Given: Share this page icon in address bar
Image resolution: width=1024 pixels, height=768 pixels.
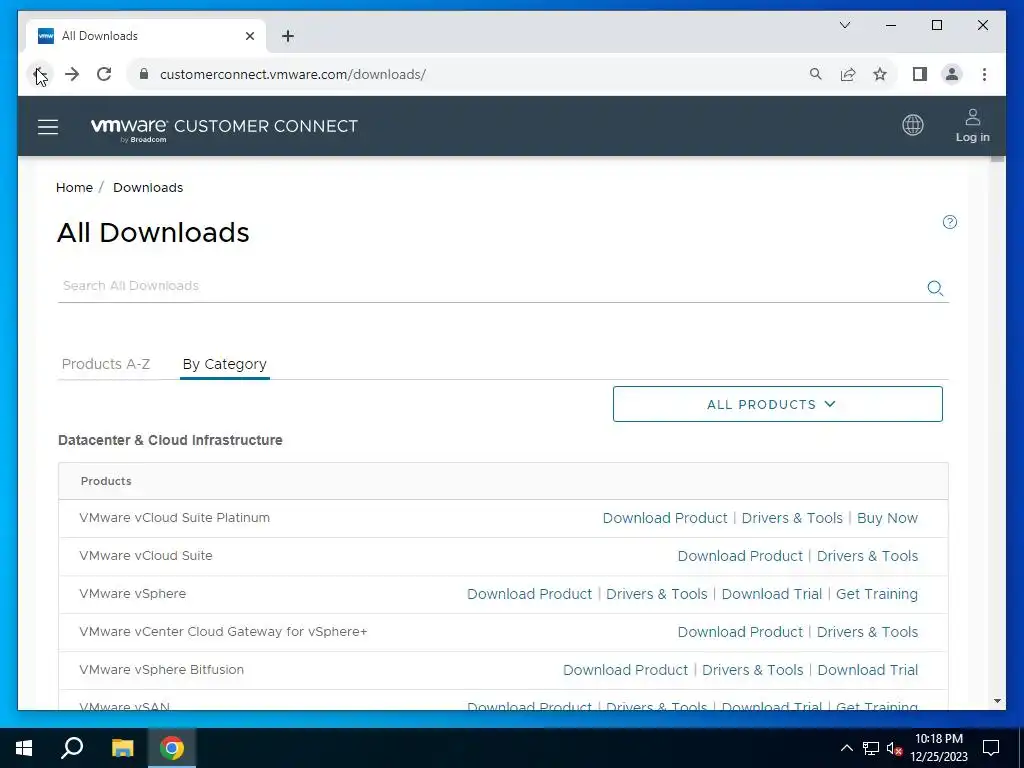Looking at the screenshot, I should pos(848,74).
